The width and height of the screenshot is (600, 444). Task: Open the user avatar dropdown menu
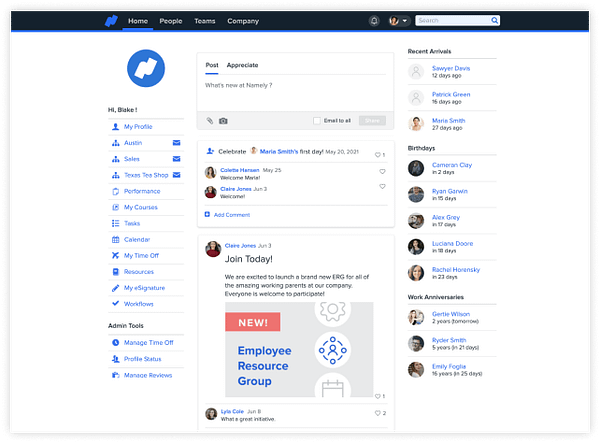[x=399, y=20]
